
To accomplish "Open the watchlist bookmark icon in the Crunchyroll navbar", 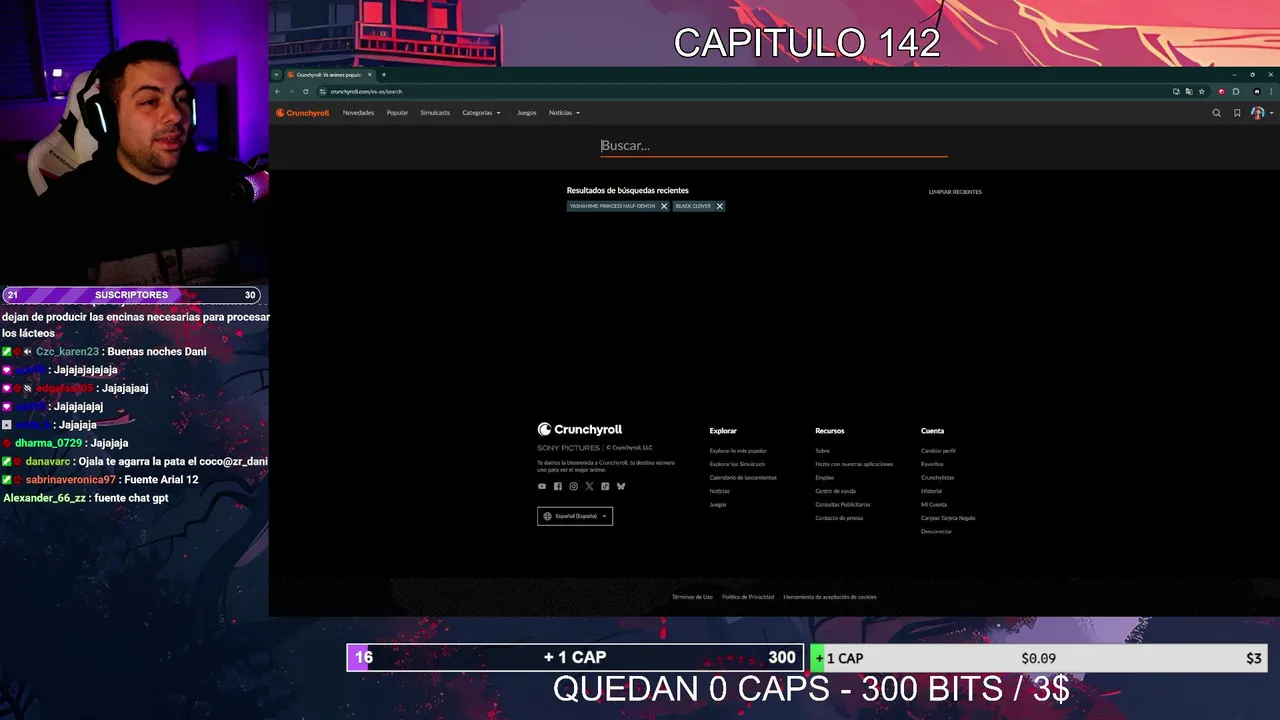I will tap(1237, 113).
